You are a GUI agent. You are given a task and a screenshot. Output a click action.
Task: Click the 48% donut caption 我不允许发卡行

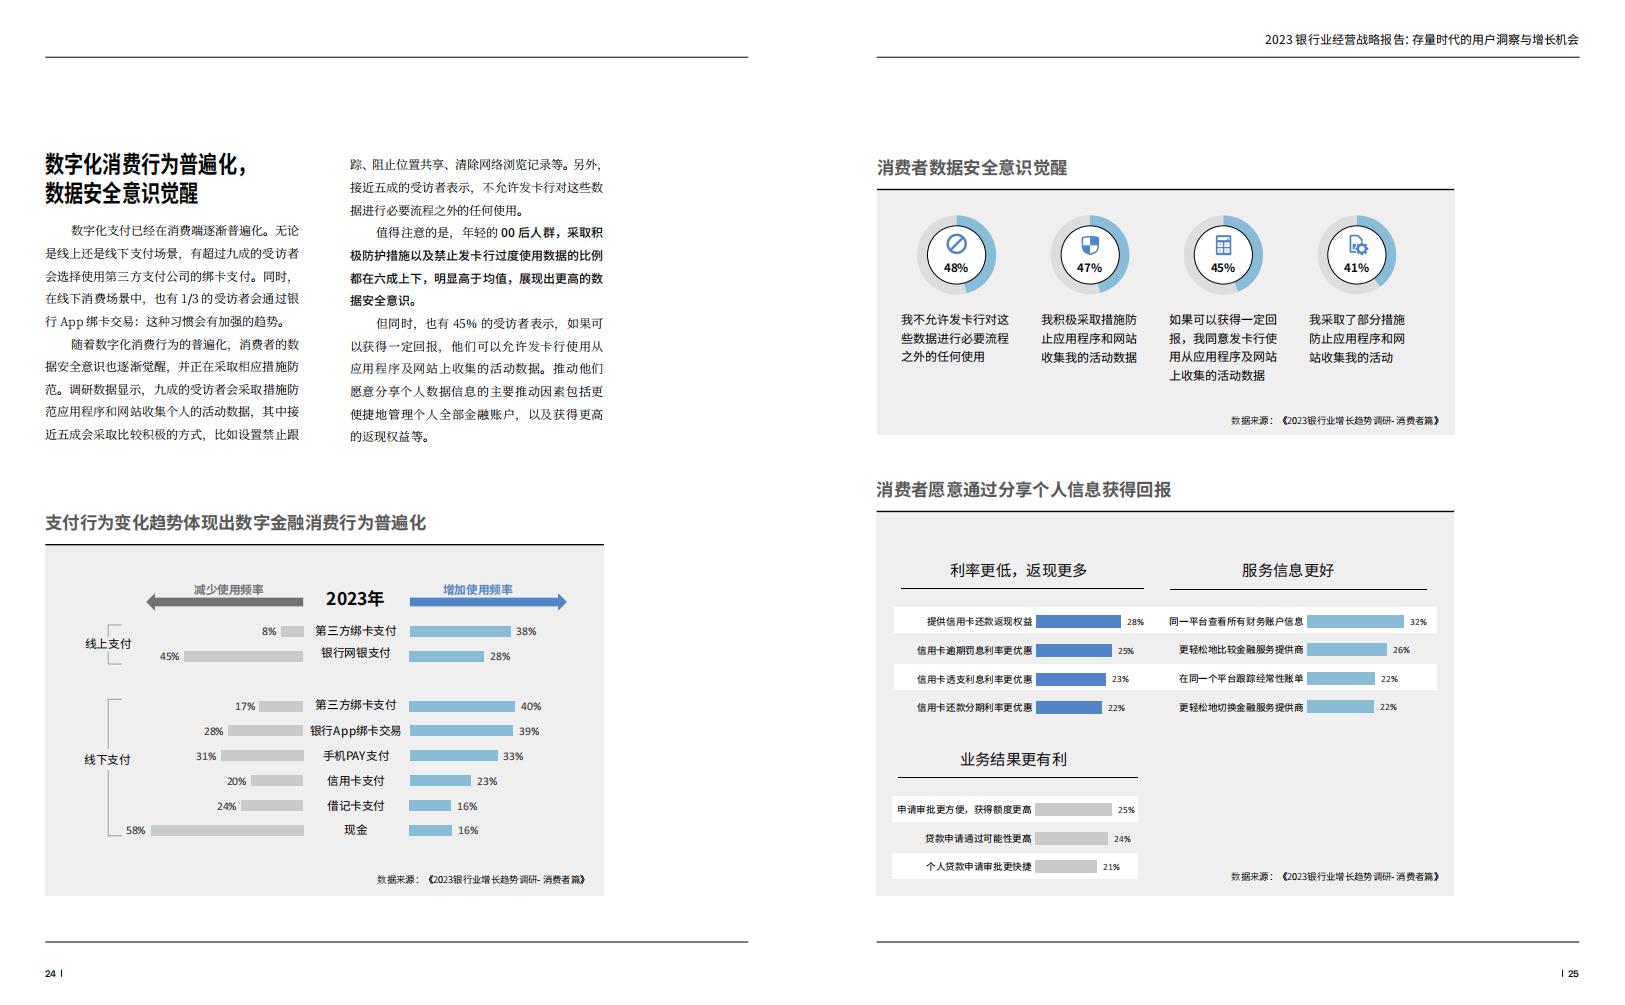coord(955,338)
